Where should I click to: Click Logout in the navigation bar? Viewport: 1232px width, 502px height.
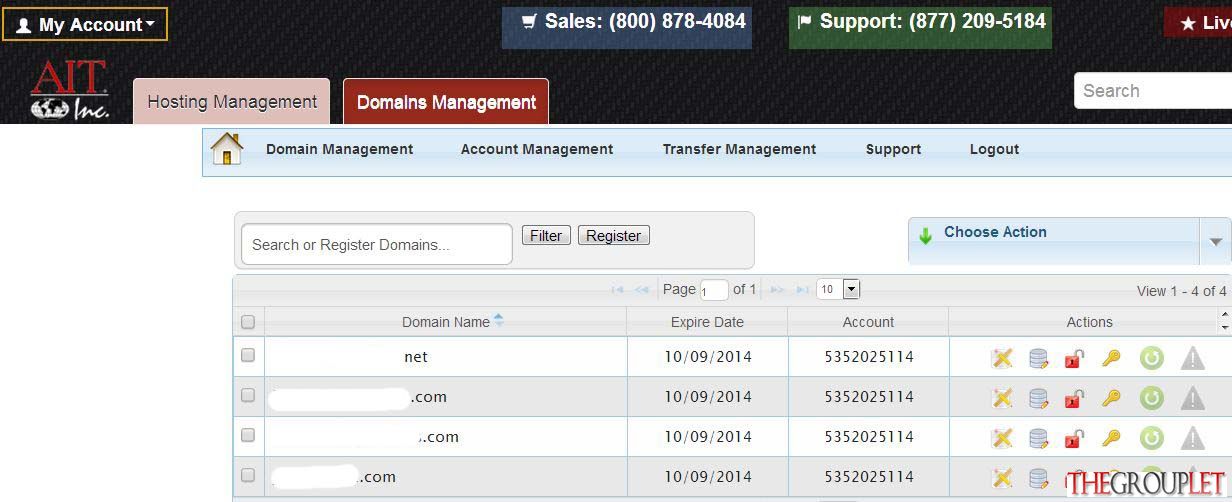point(994,149)
